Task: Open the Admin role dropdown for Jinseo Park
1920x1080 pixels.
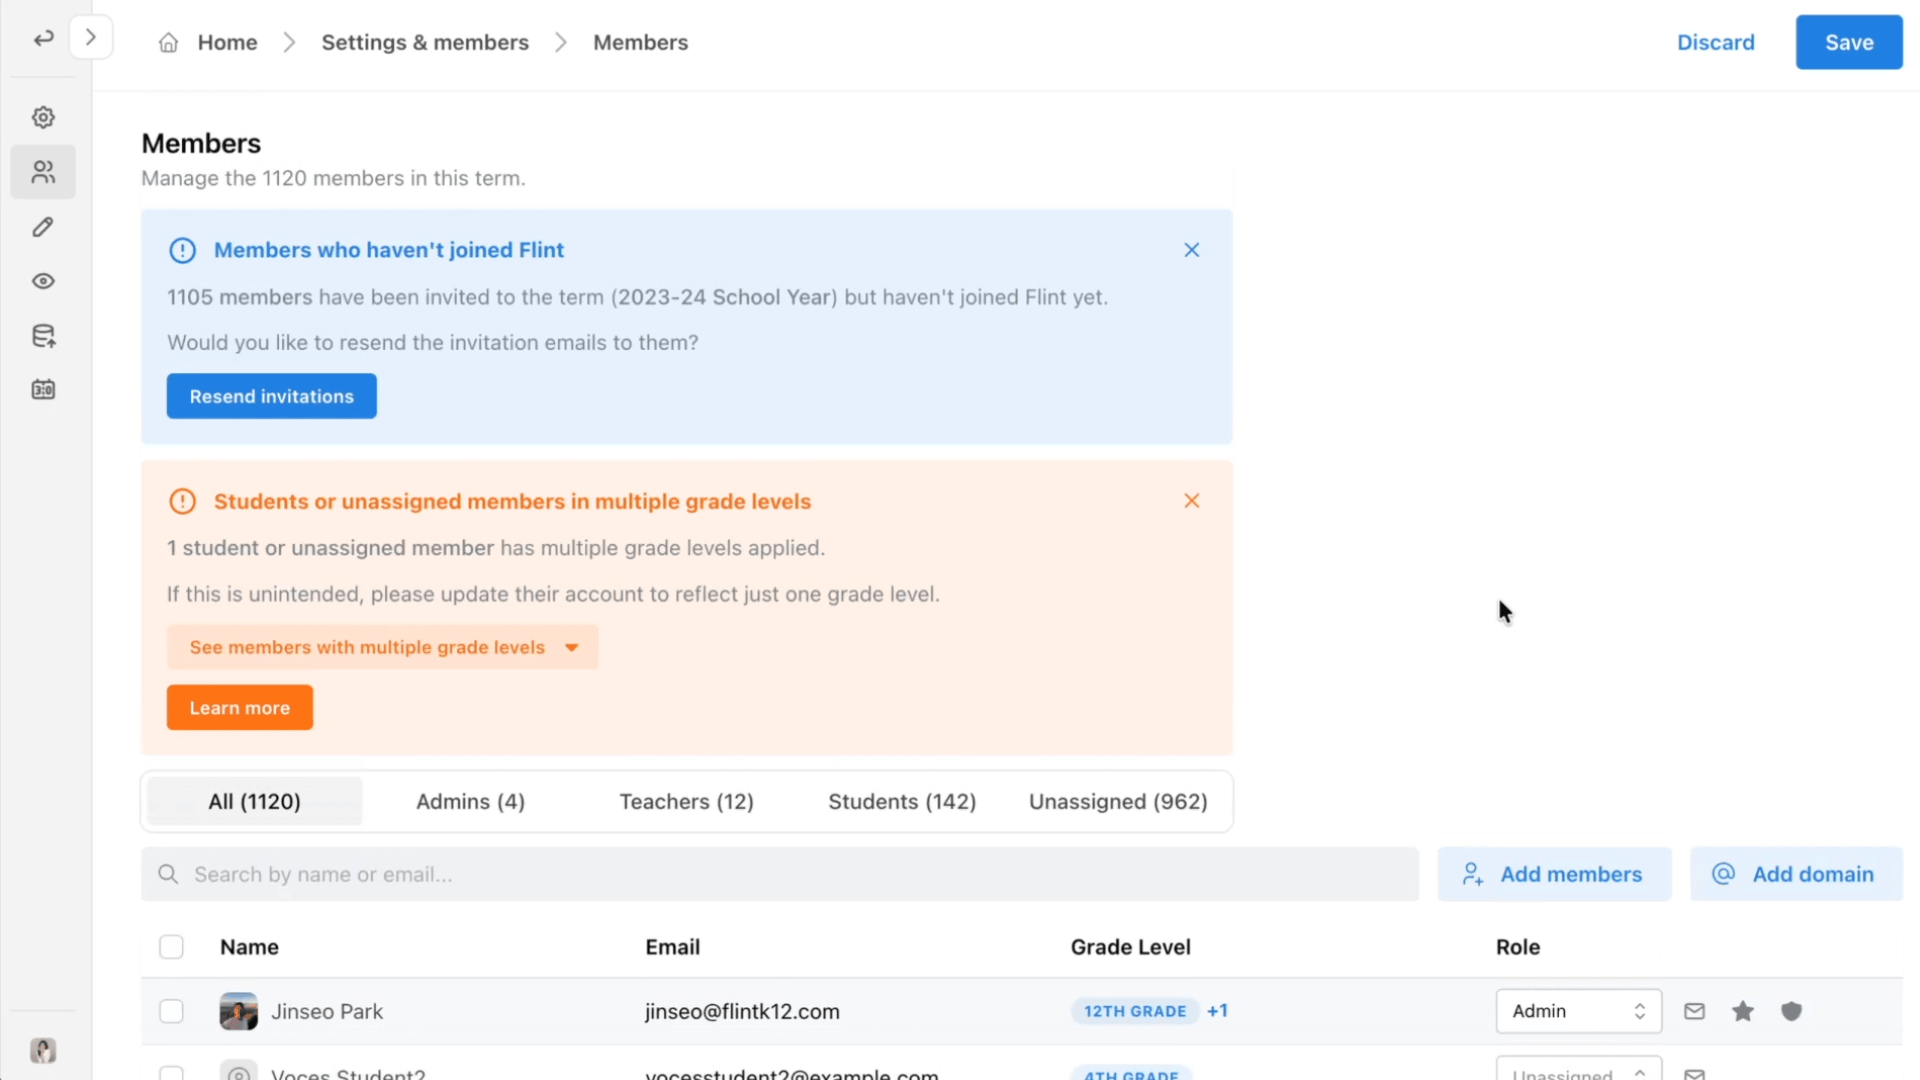Action: click(1578, 1011)
